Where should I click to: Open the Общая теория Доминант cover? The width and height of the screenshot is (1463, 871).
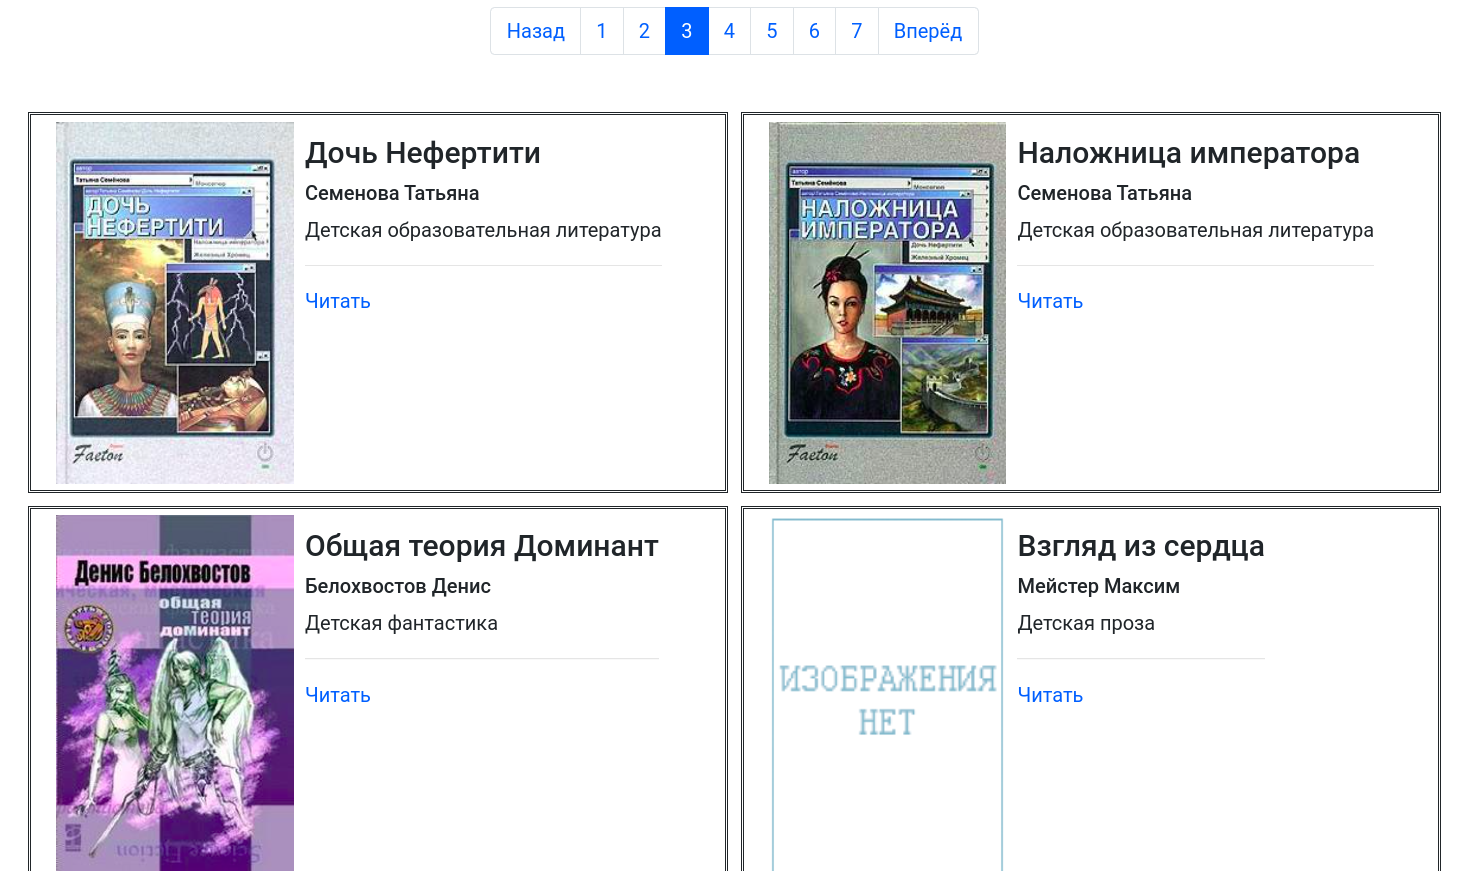(x=175, y=690)
